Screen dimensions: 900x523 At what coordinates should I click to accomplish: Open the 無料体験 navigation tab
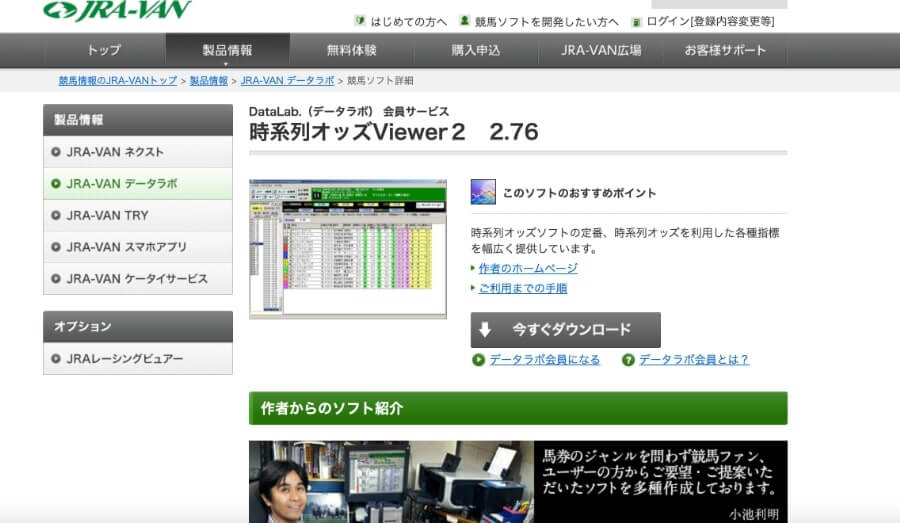[351, 51]
